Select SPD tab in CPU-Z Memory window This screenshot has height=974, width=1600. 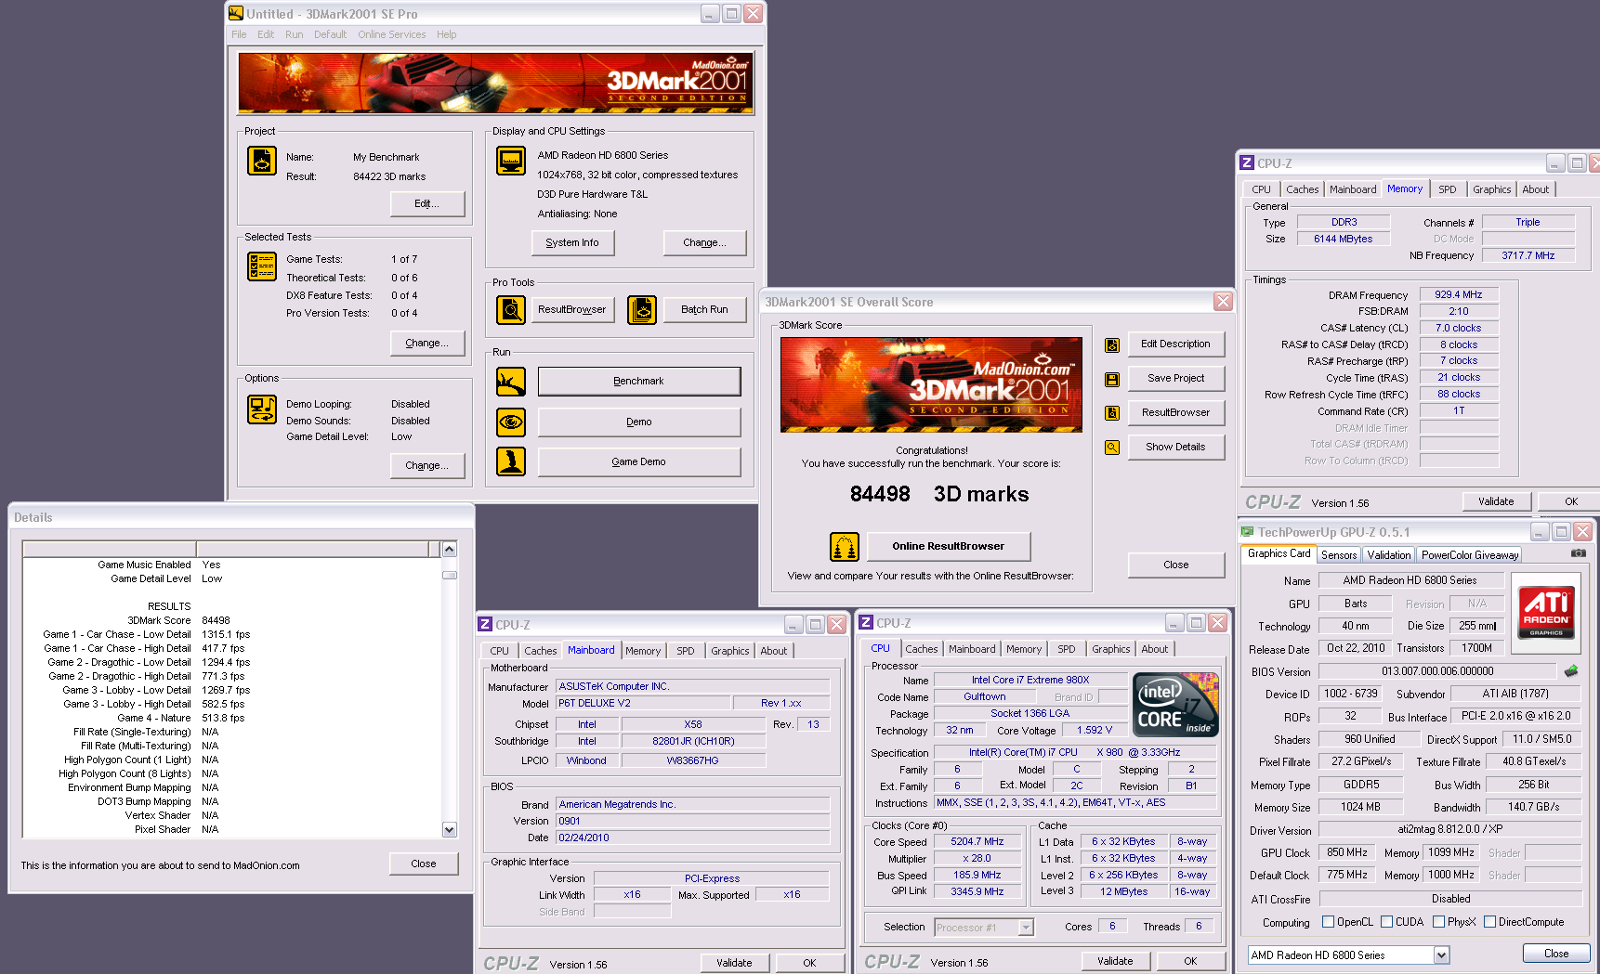[1447, 189]
